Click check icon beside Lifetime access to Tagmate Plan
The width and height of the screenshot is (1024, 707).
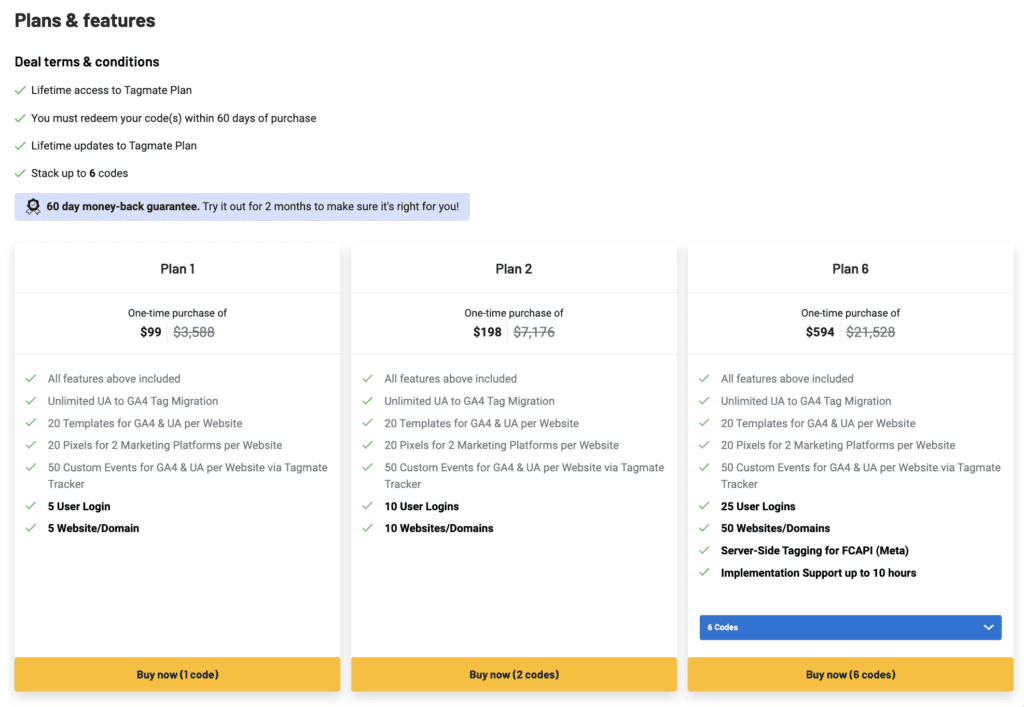[x=20, y=90]
